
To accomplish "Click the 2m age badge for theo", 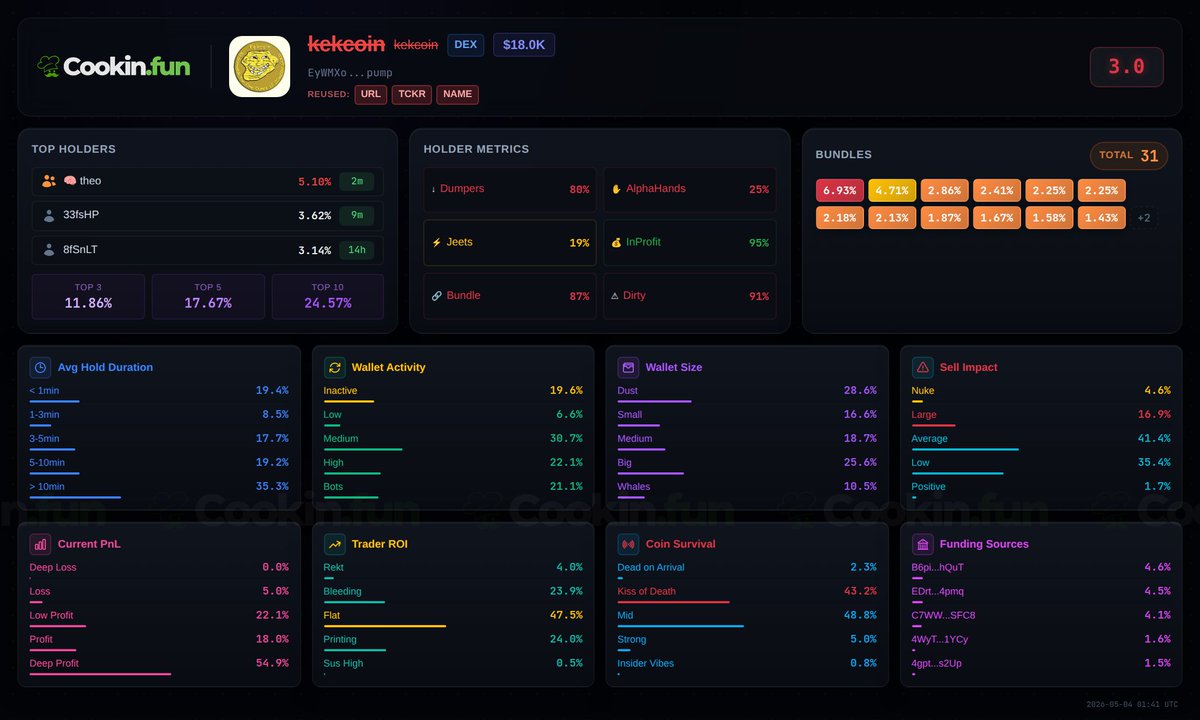I will (357, 182).
